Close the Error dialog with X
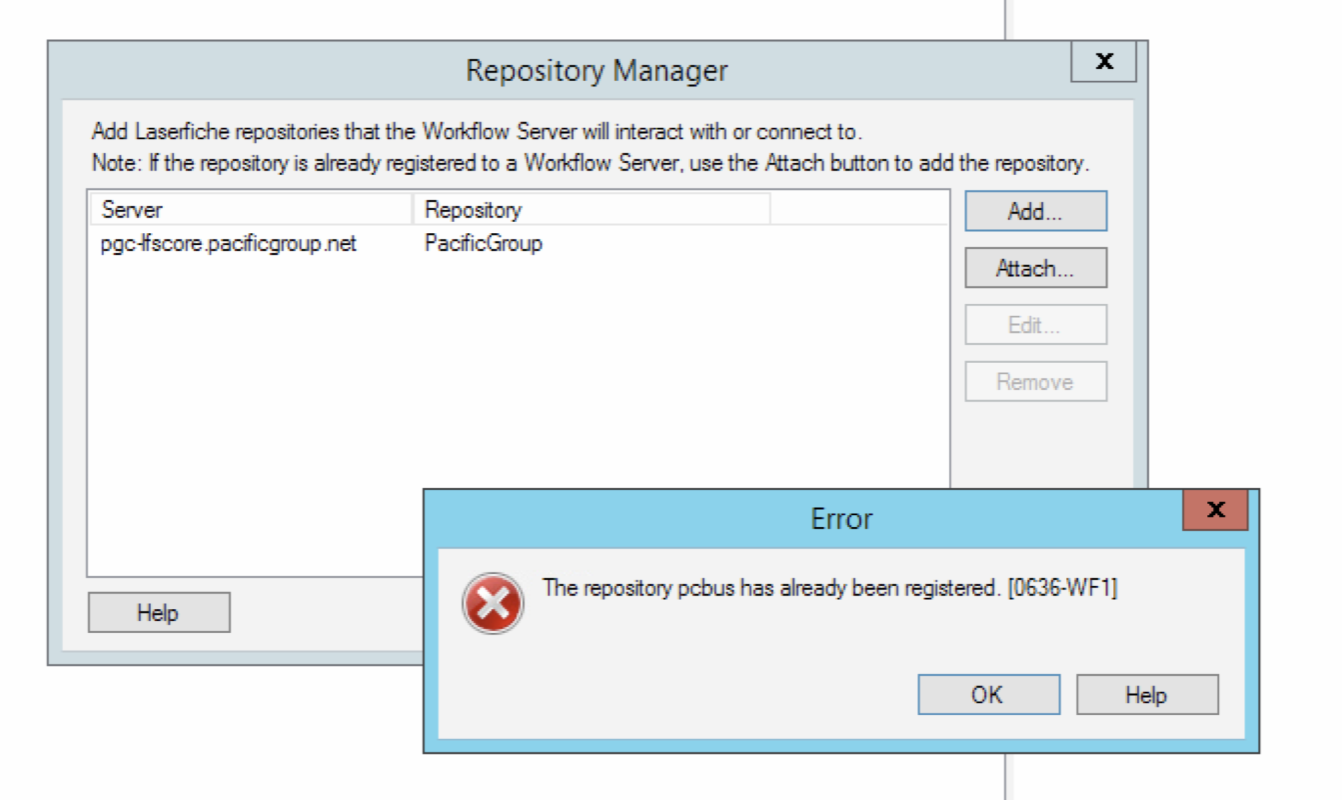This screenshot has height=800, width=1342. (1215, 510)
